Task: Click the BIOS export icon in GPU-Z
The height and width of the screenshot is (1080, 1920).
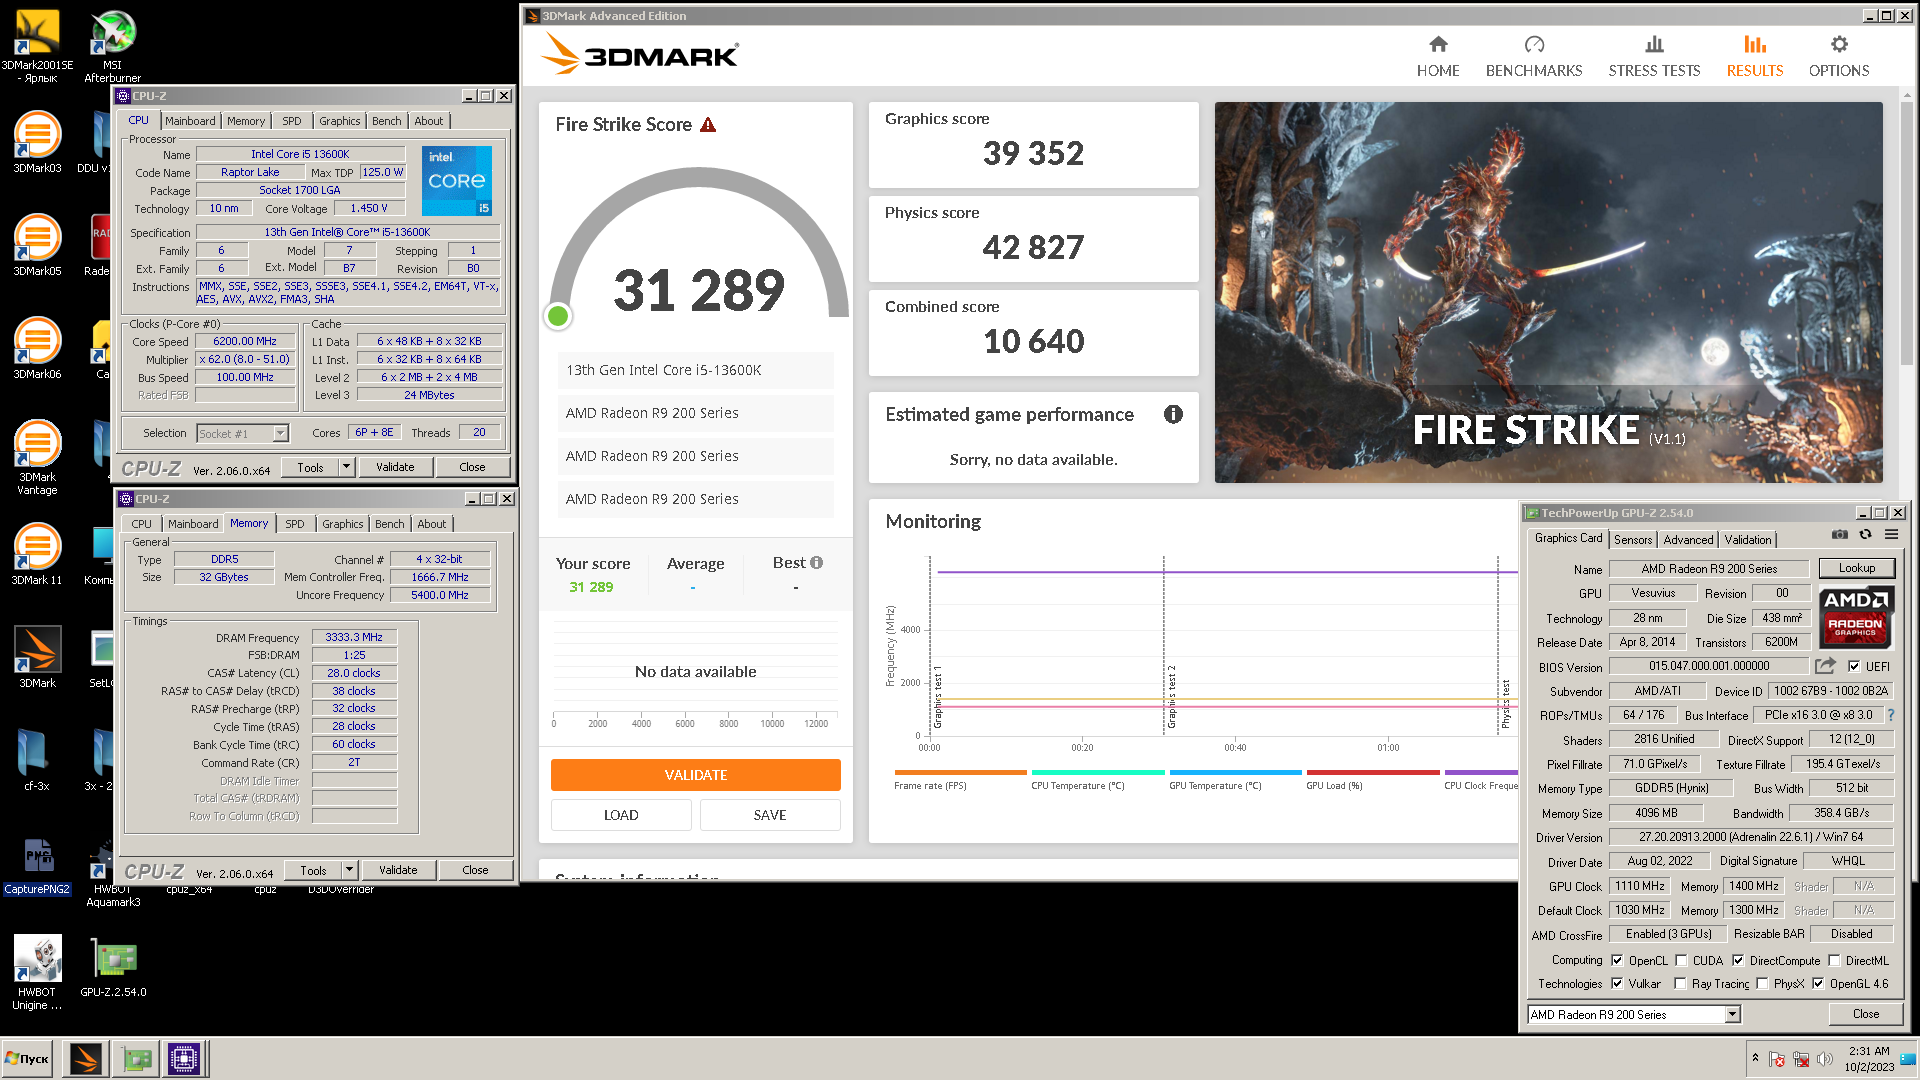Action: point(1825,666)
